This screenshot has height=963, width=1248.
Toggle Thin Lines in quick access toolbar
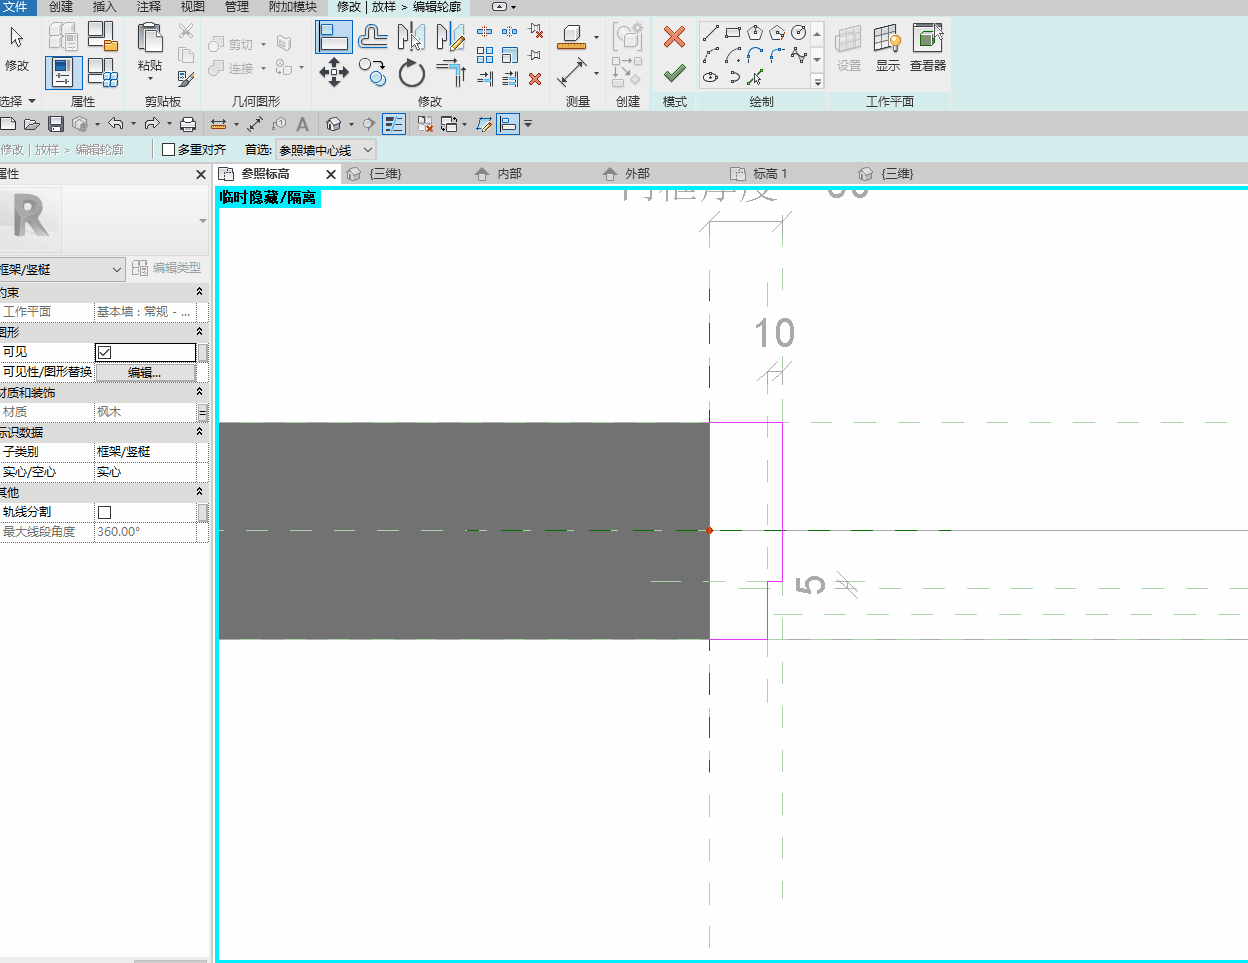tap(394, 124)
